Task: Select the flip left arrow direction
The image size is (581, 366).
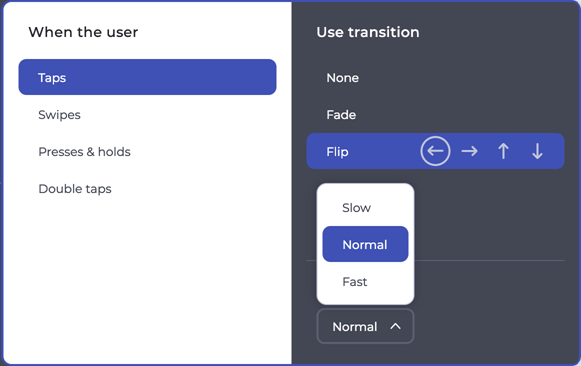Action: pos(435,151)
